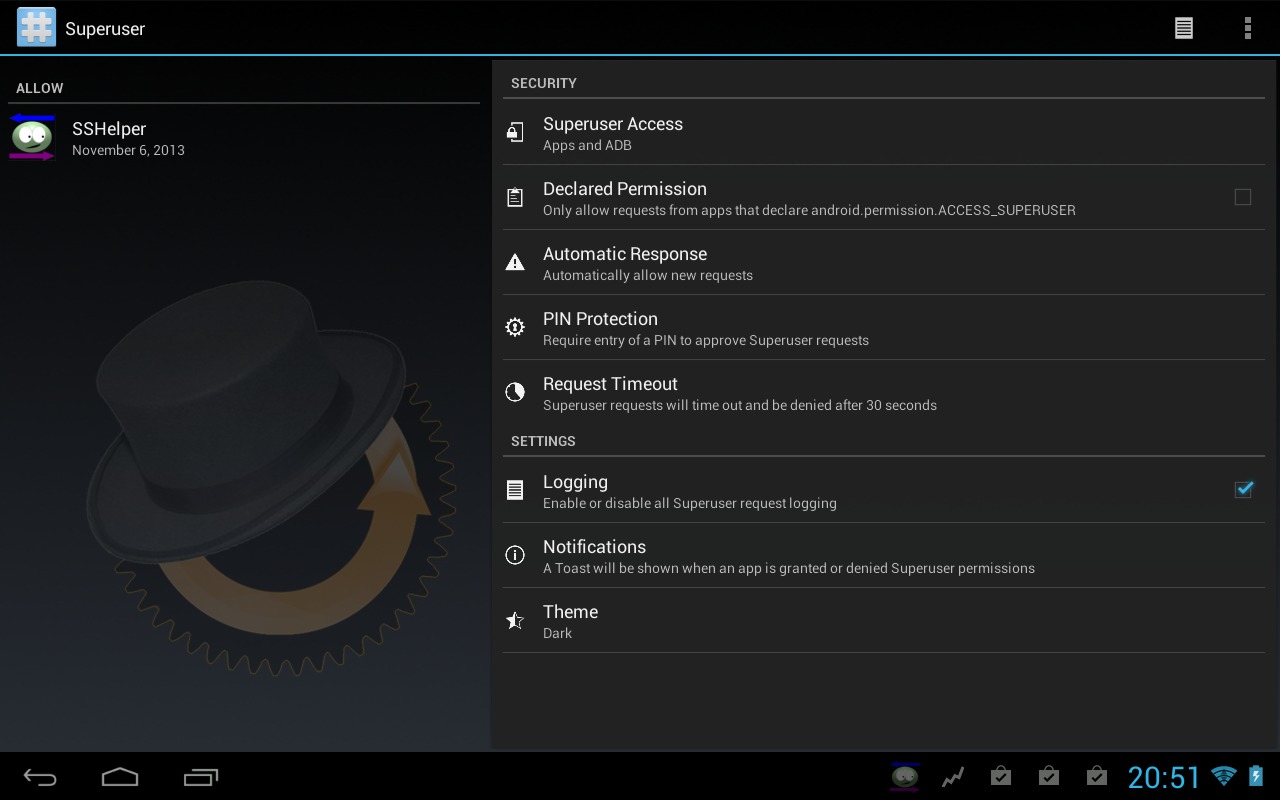Click the Superuser hash app icon

click(36, 28)
